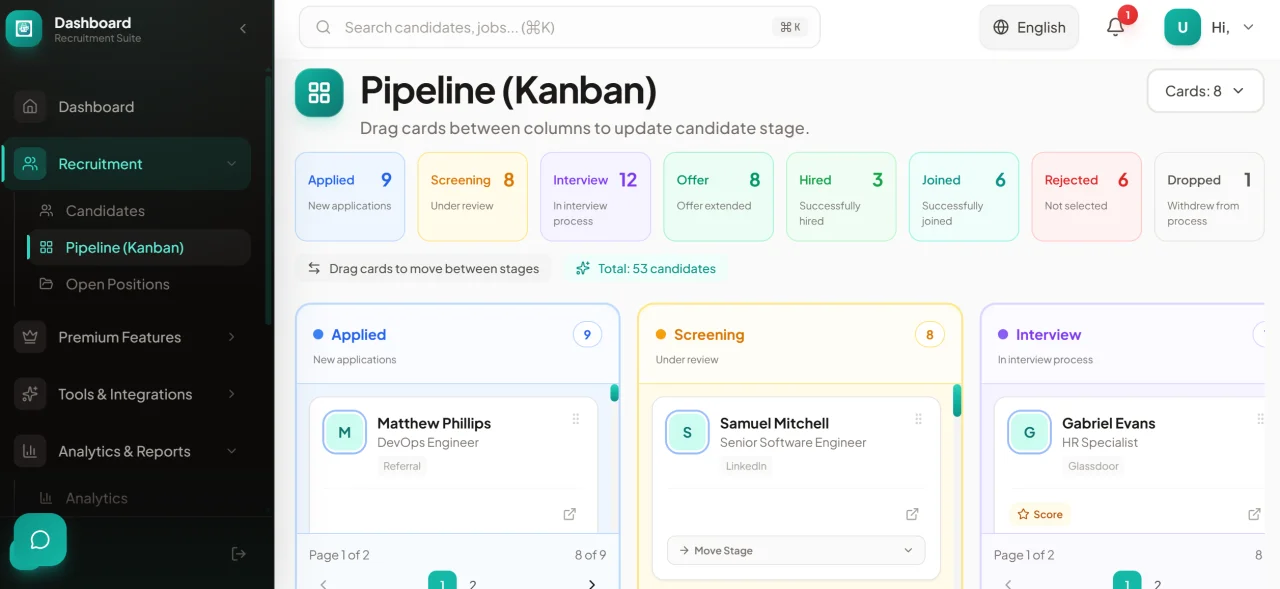The image size is (1280, 589).
Task: Open the Analytics submenu item
Action: [139, 498]
